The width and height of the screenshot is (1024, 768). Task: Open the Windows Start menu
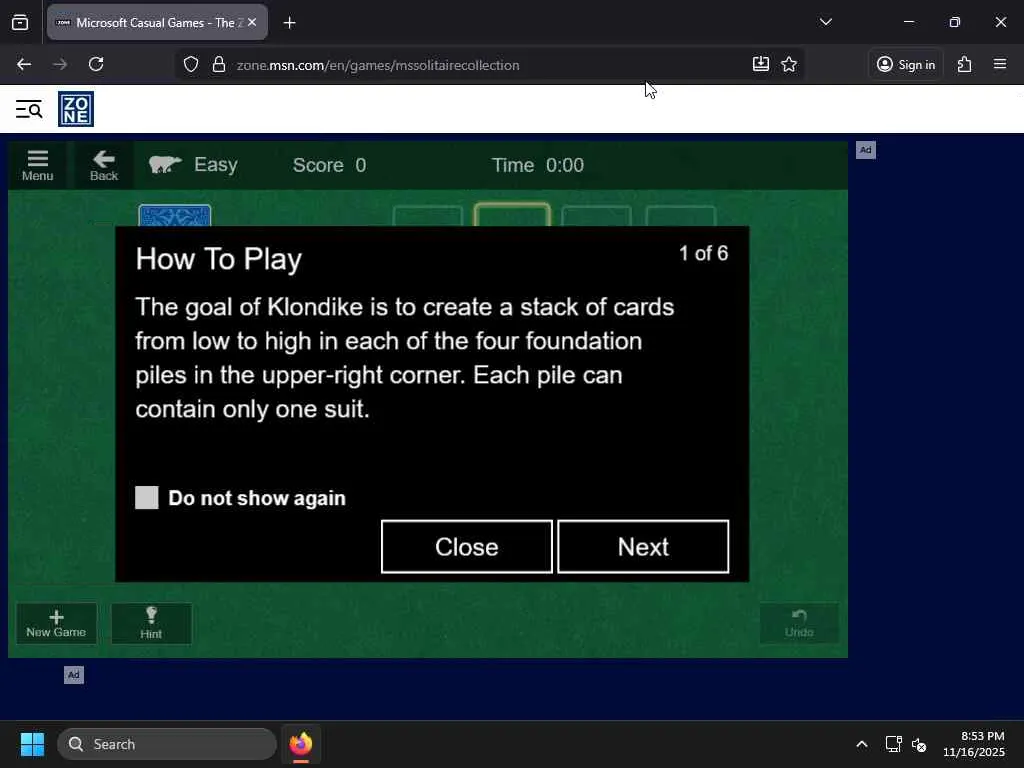coord(32,744)
